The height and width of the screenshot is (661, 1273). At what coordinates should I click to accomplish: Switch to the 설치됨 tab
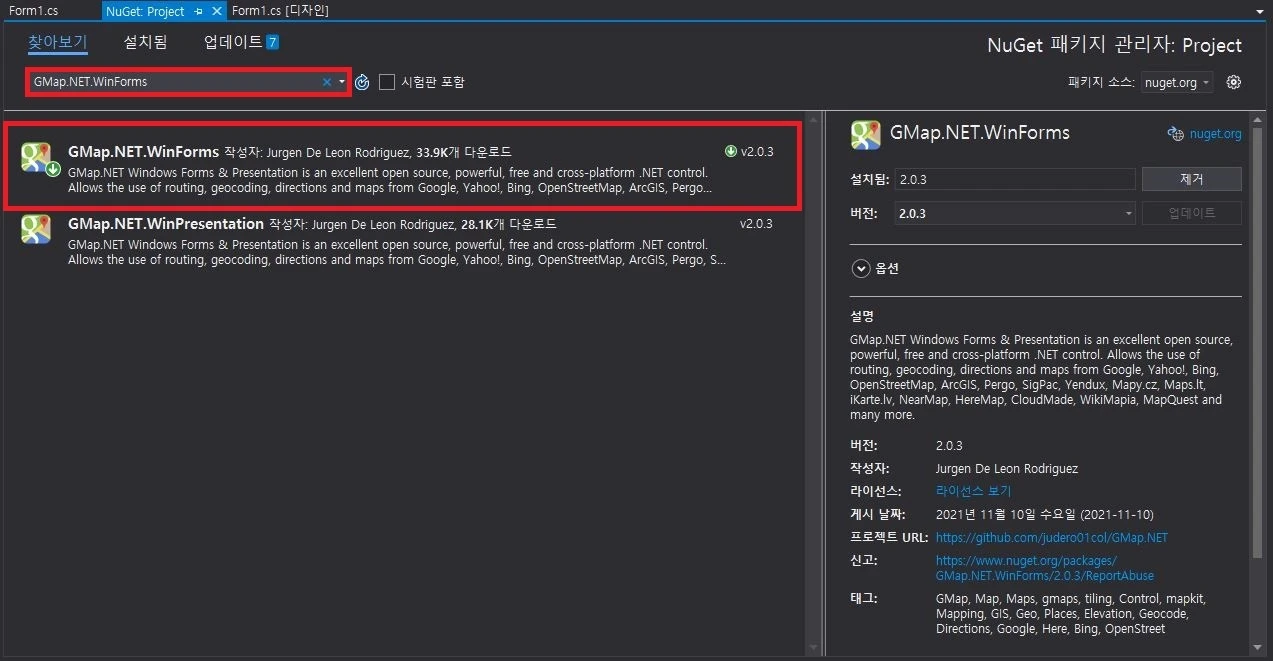(x=145, y=42)
